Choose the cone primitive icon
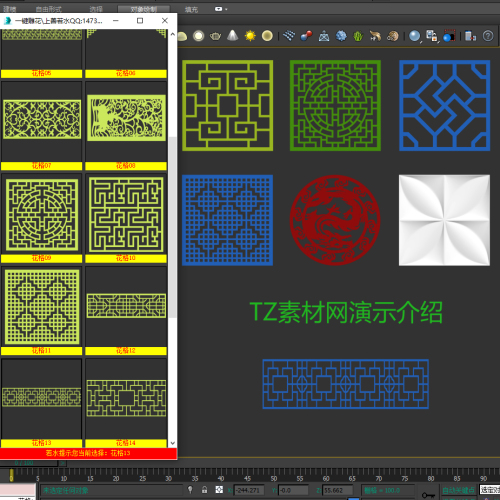This screenshot has height=500, width=500. [x=233, y=36]
